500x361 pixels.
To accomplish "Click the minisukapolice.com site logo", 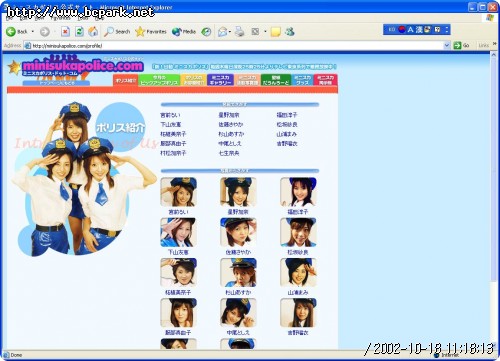I will coord(83,66).
